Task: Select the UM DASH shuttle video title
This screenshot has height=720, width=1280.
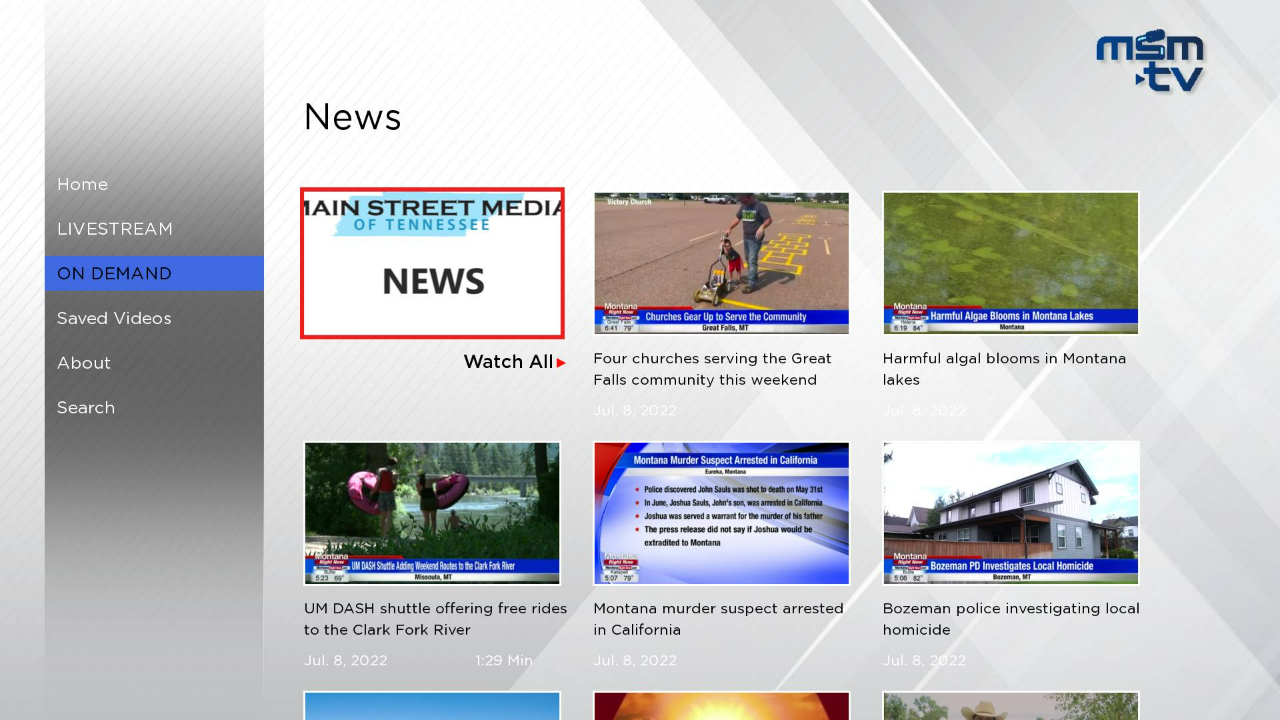Action: (435, 619)
